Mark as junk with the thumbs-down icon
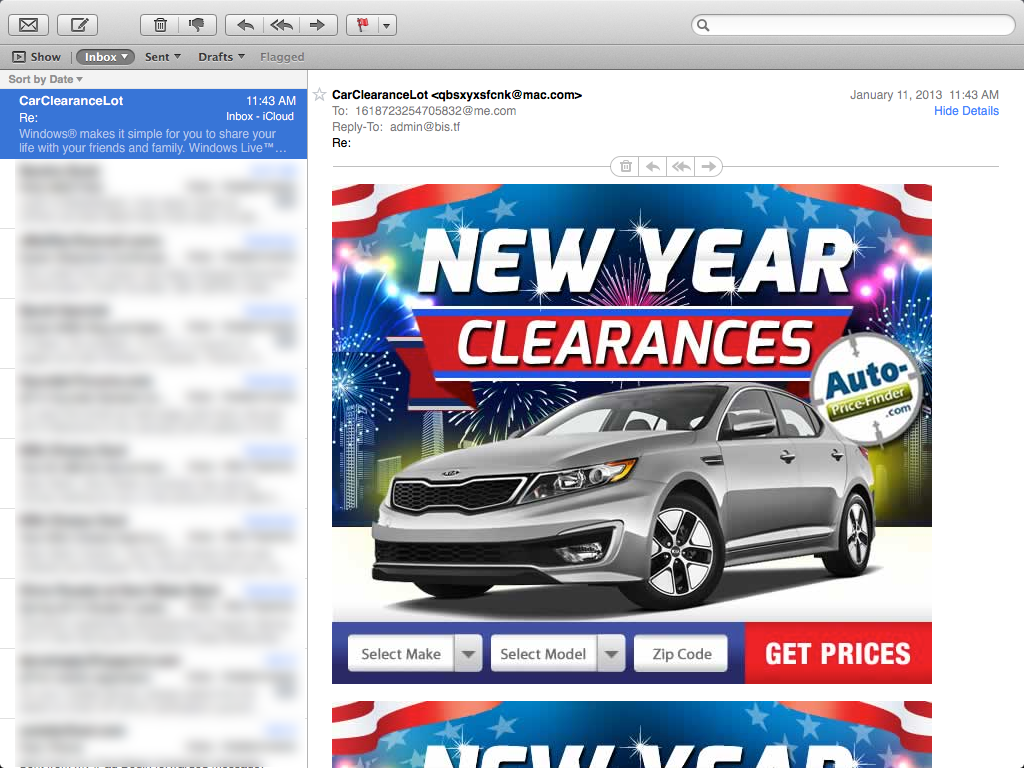The height and width of the screenshot is (768, 1024). [x=197, y=25]
